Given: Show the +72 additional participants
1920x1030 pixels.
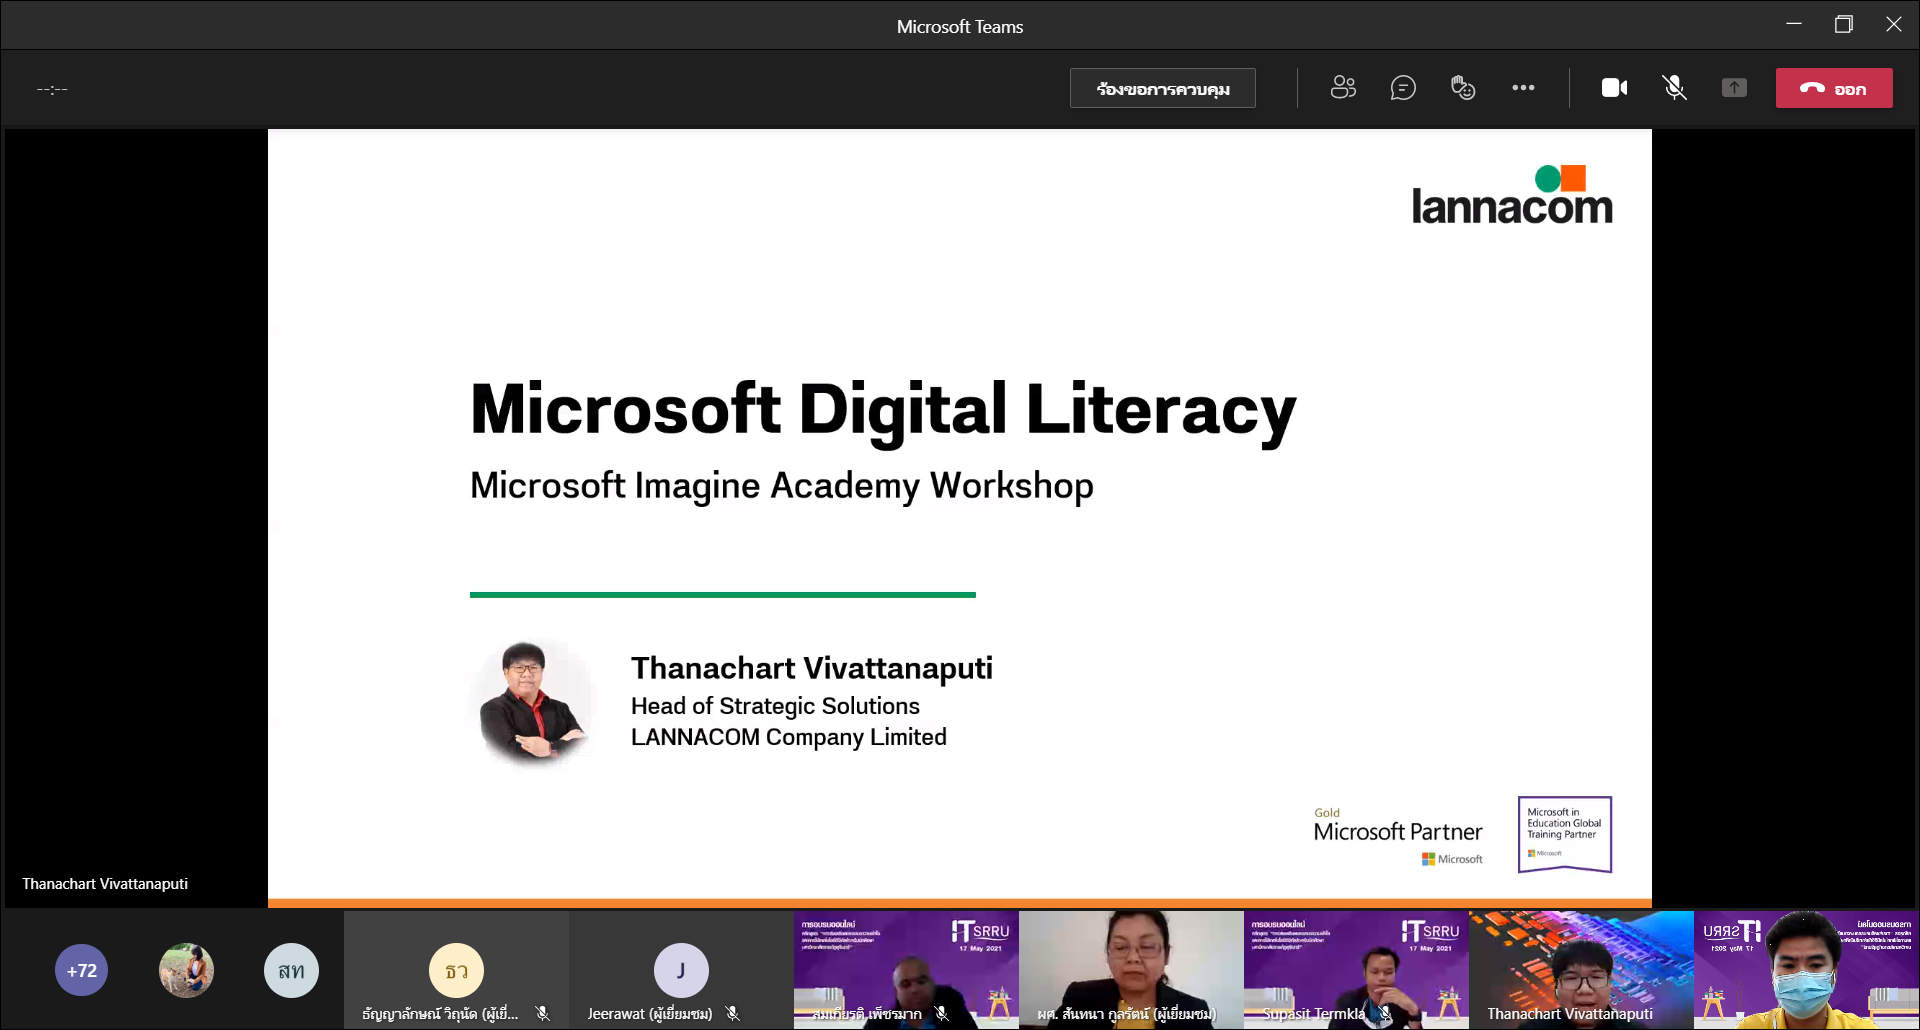Looking at the screenshot, I should (81, 970).
